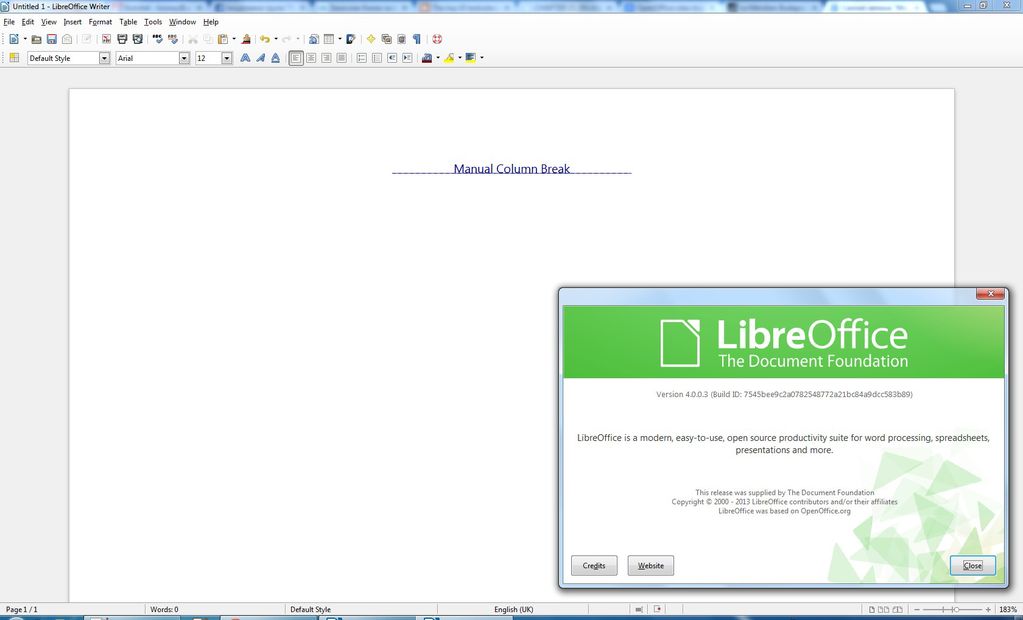Click the zoom slider in status bar
The image size is (1023, 620).
click(953, 610)
